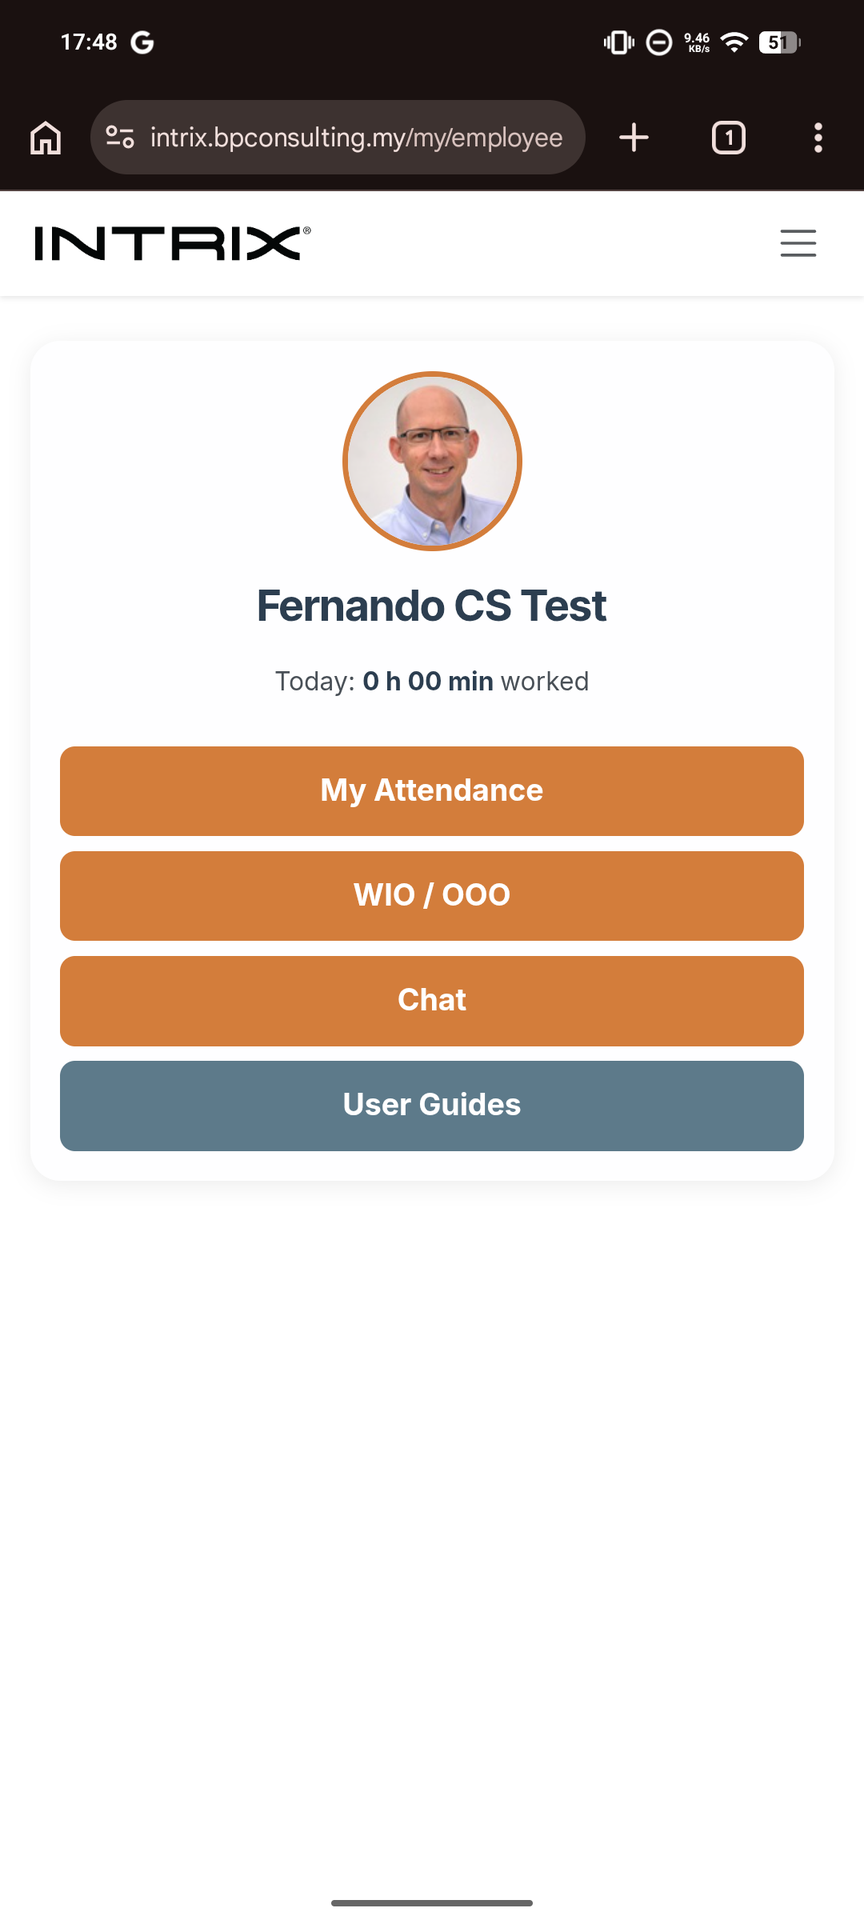Screen dimensions: 864x1920
Task: Click the INTRIX logo
Action: point(172,243)
